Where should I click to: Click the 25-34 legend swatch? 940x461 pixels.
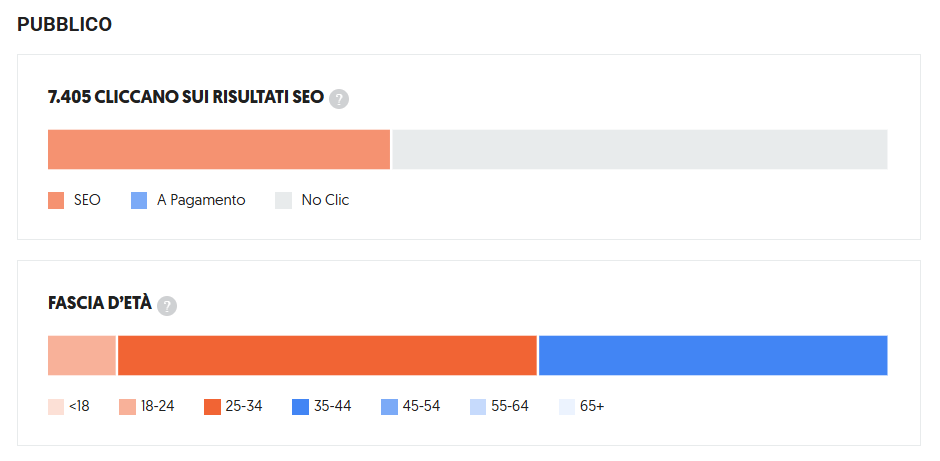tap(212, 407)
